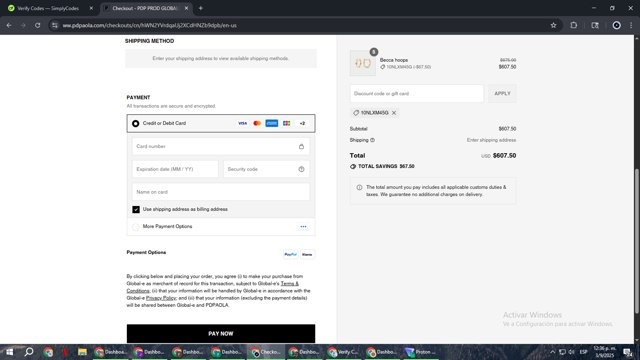
Task: Click the Total $607.50 amount
Action: (x=504, y=156)
